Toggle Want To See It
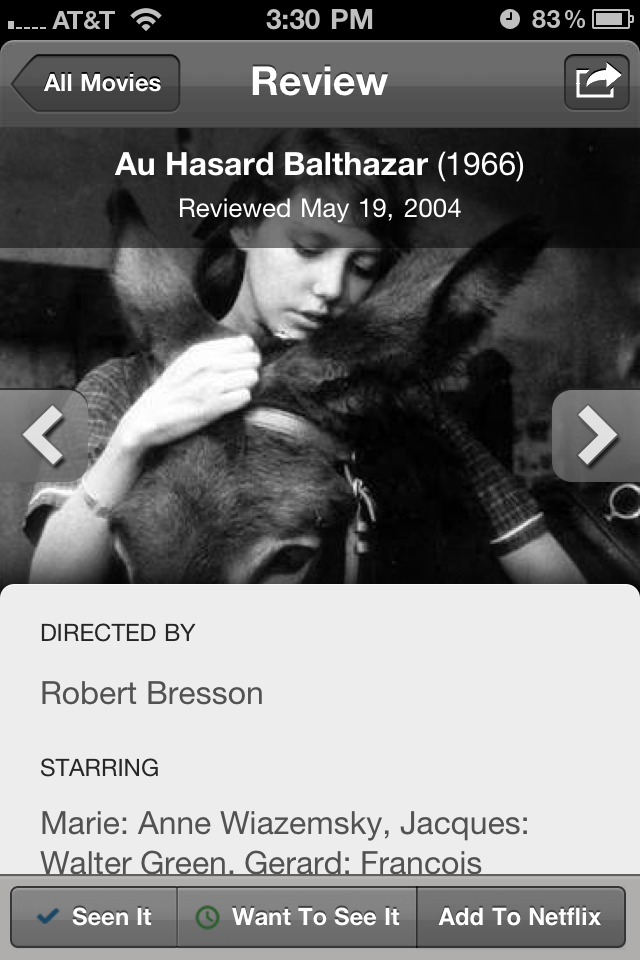The width and height of the screenshot is (640, 960). click(297, 917)
